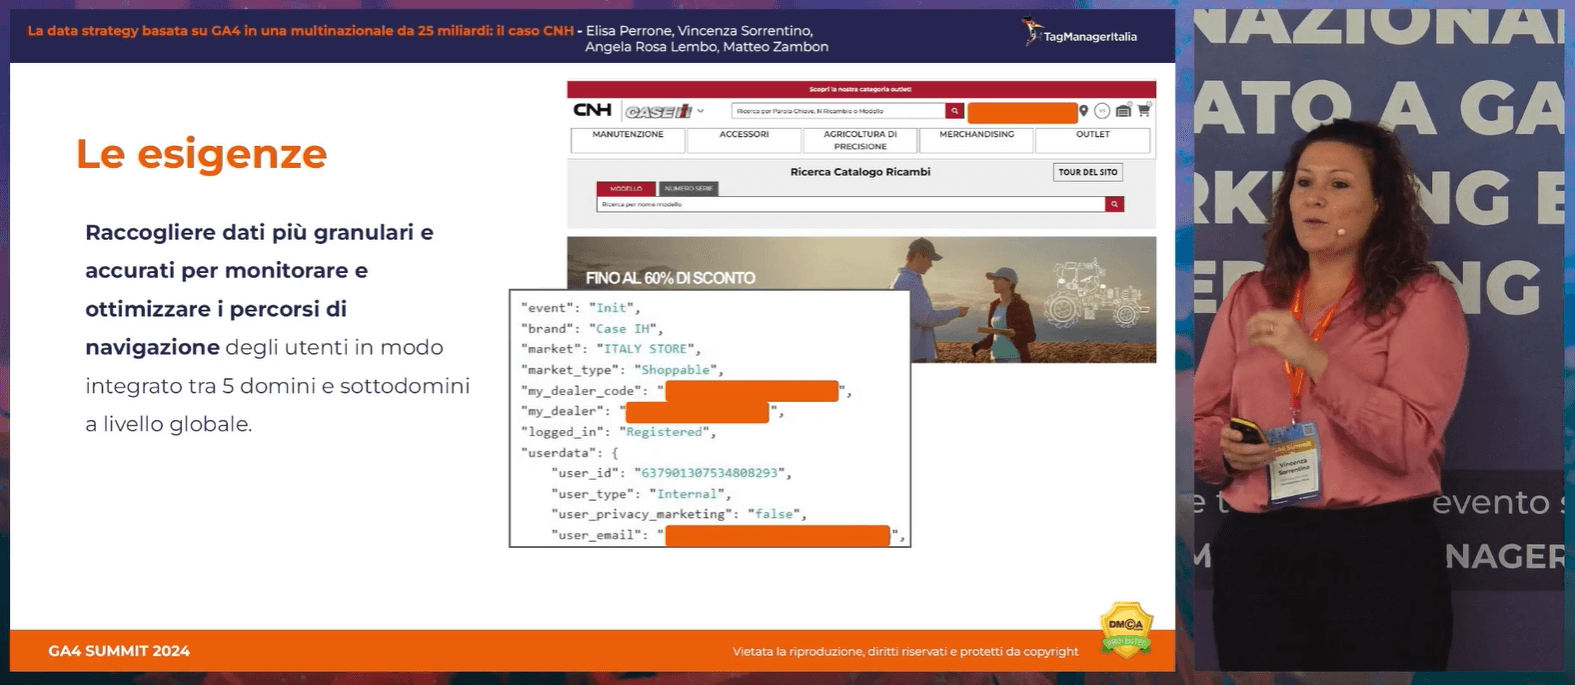The image size is (1575, 685).
Task: Open AGRICOLTURA DI PRECISIONE menu
Action: pyautogui.click(x=860, y=139)
